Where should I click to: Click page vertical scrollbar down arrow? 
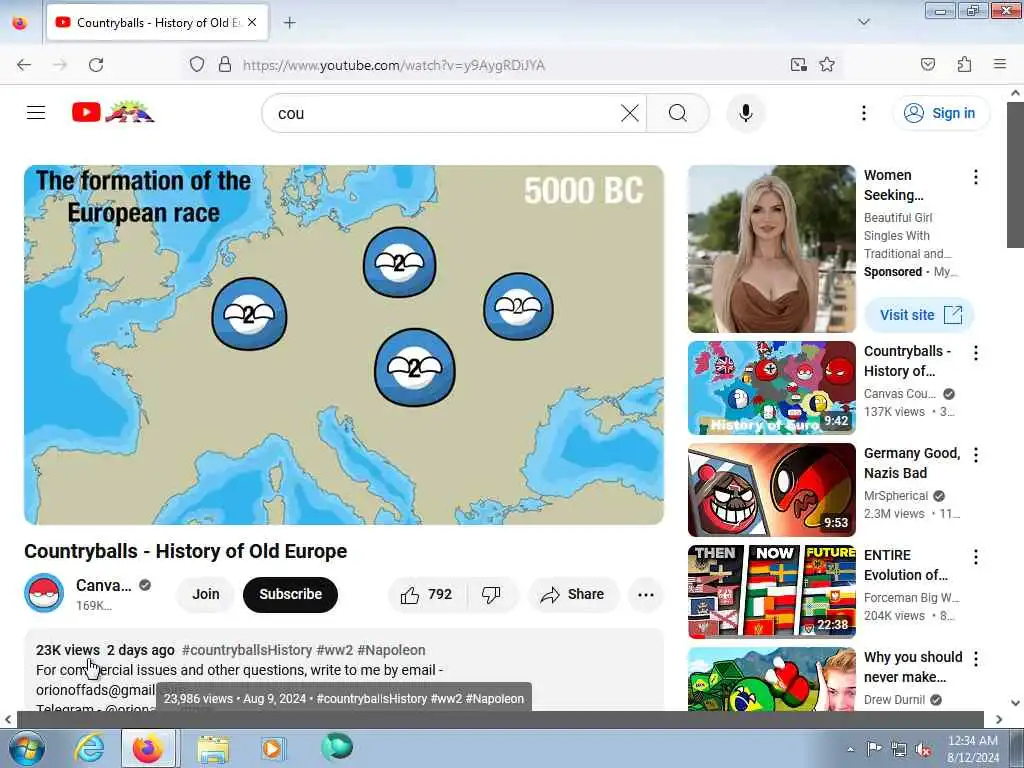(x=1016, y=703)
